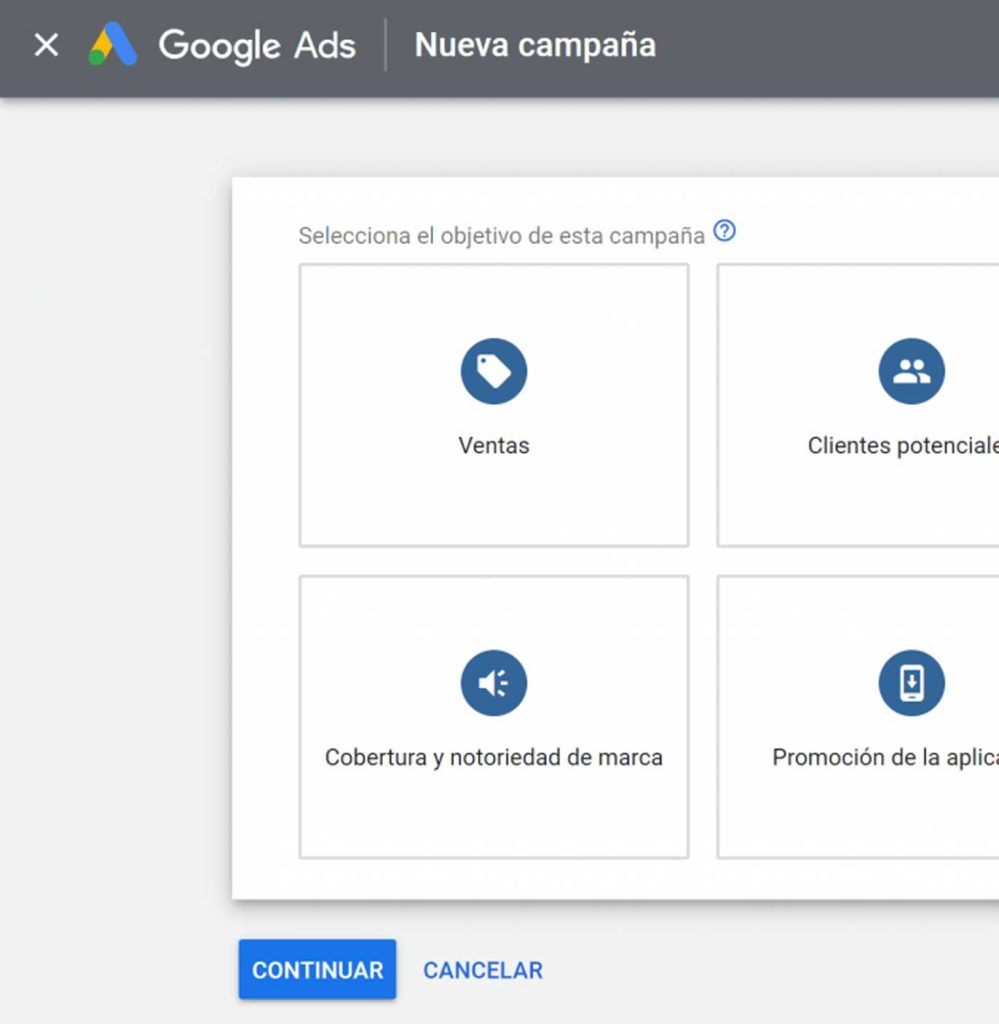This screenshot has height=1024, width=999.
Task: Click 'Selecciona el objetivo de esta campaña' text
Action: pyautogui.click(x=501, y=236)
